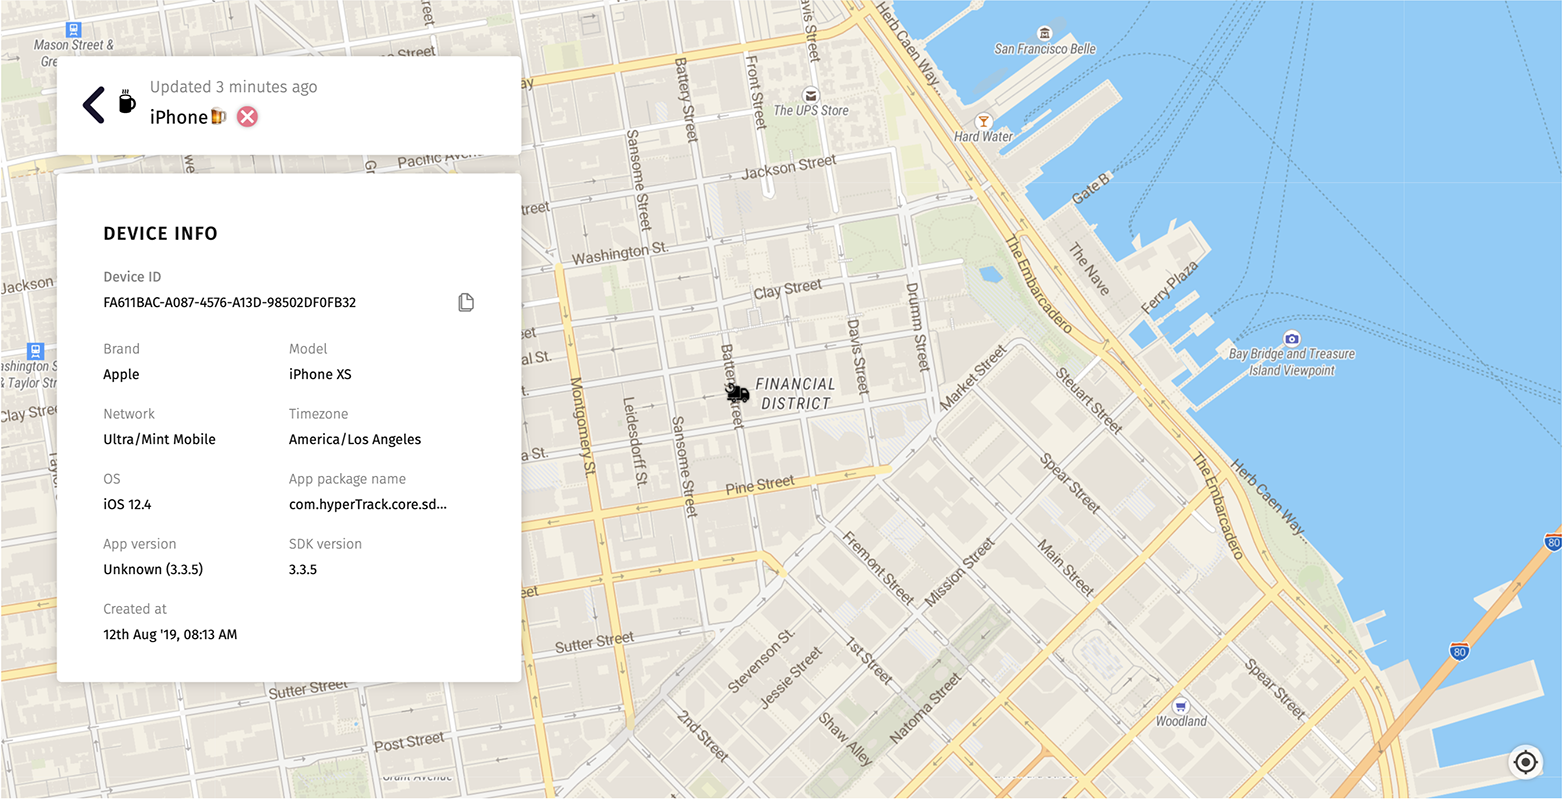1563x800 pixels.
Task: Click the Clay Street label on the map
Action: [x=788, y=289]
